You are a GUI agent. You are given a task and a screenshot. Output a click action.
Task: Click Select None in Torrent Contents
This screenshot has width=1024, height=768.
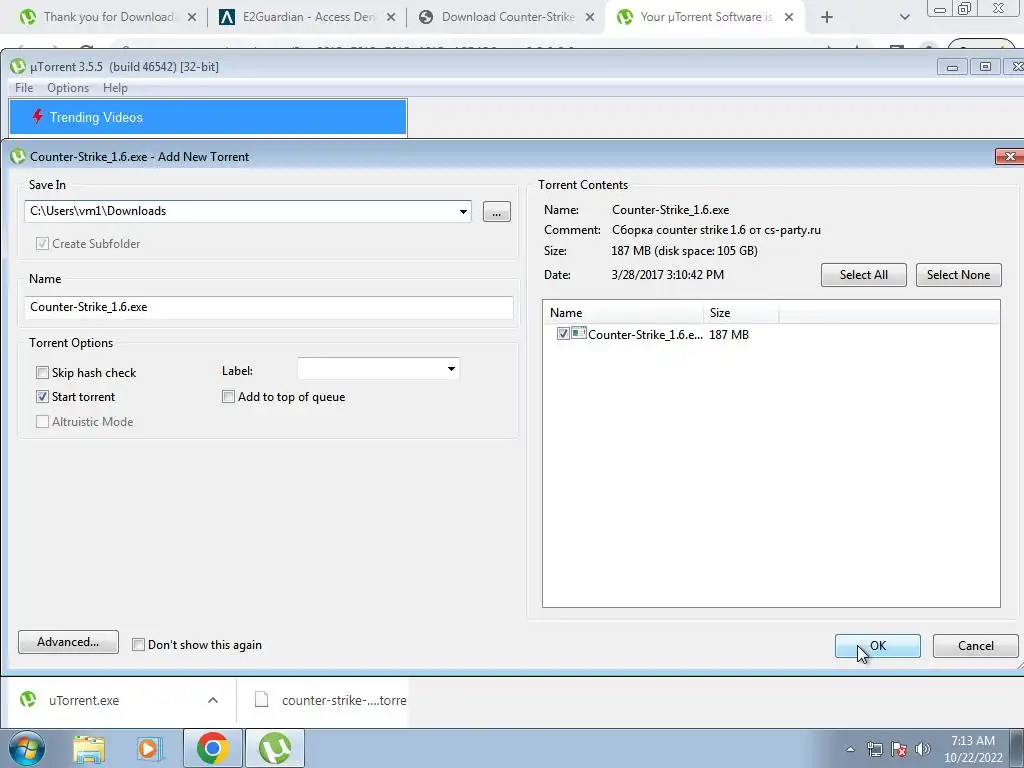click(958, 275)
